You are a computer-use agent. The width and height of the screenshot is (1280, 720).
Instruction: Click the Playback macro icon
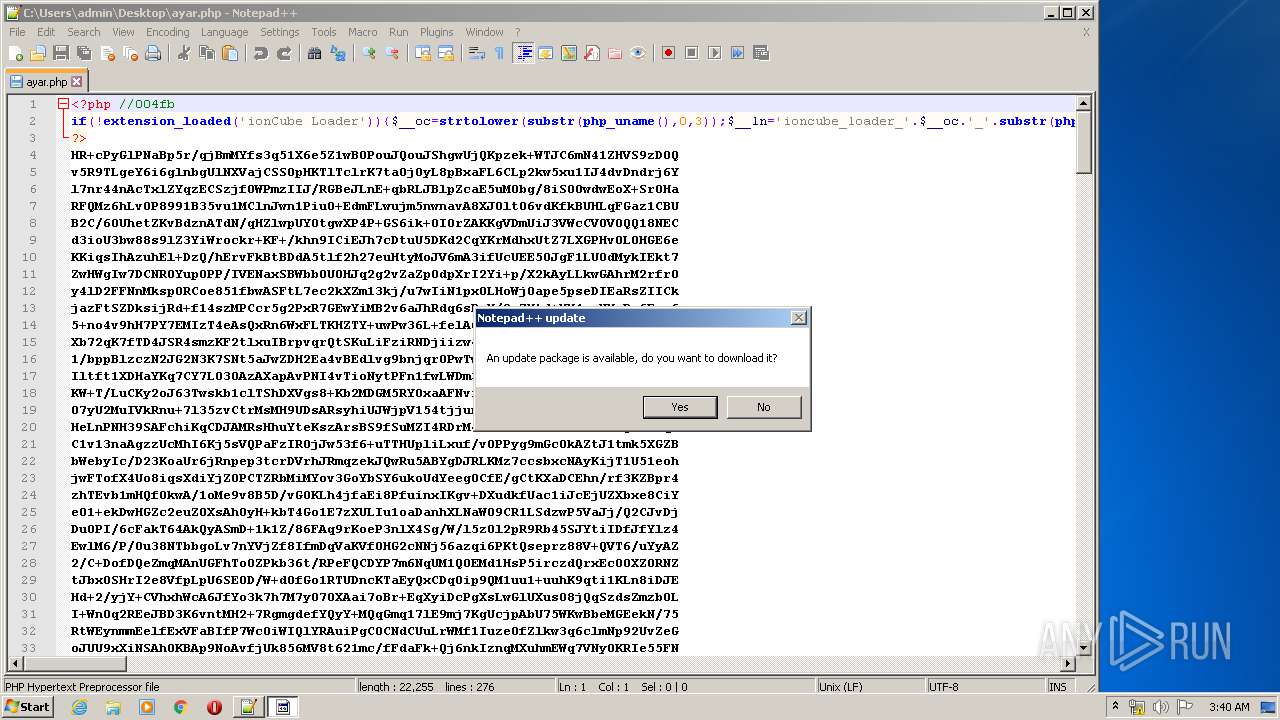coord(714,53)
